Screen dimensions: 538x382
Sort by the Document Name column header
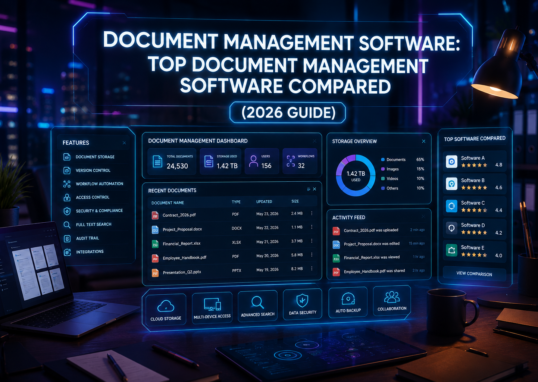(167, 203)
